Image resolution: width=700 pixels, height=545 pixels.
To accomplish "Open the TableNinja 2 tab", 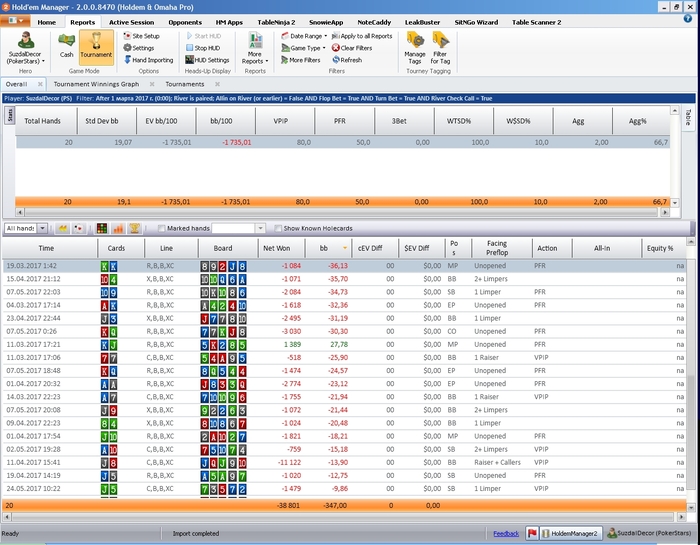I will pos(276,22).
